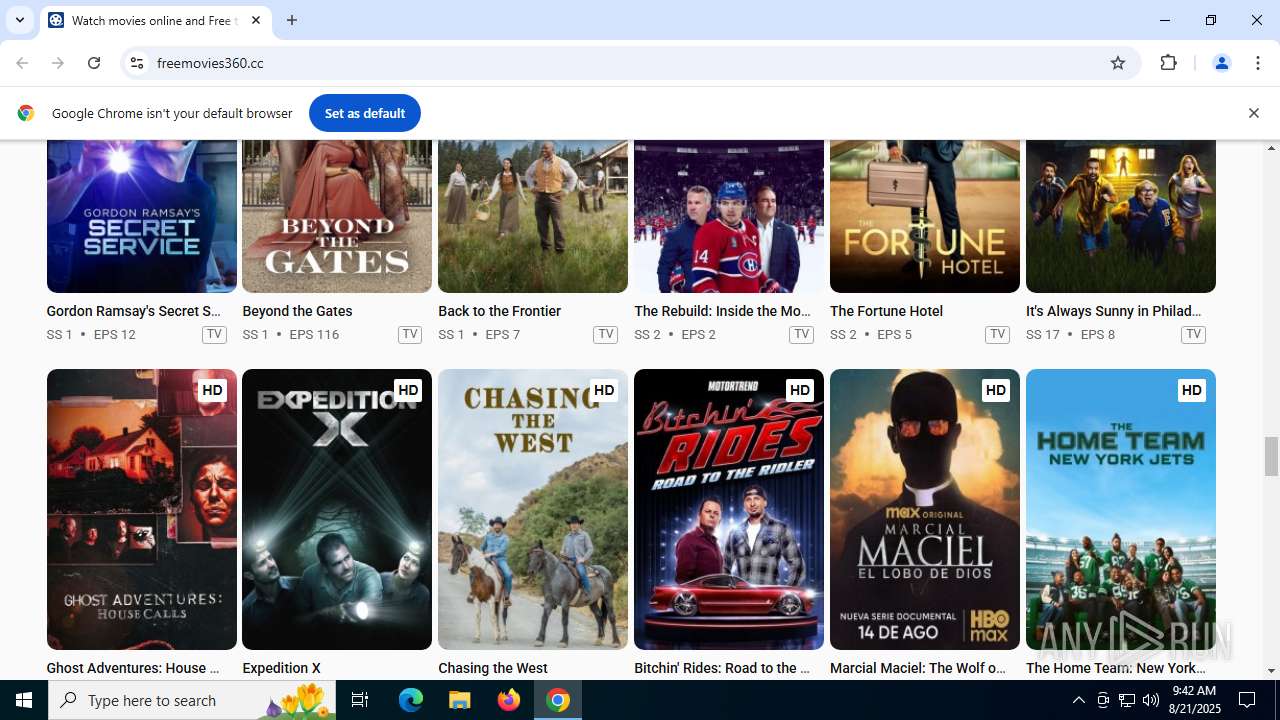Open the Back to the Frontier poster
1280x720 pixels.
[x=533, y=216]
